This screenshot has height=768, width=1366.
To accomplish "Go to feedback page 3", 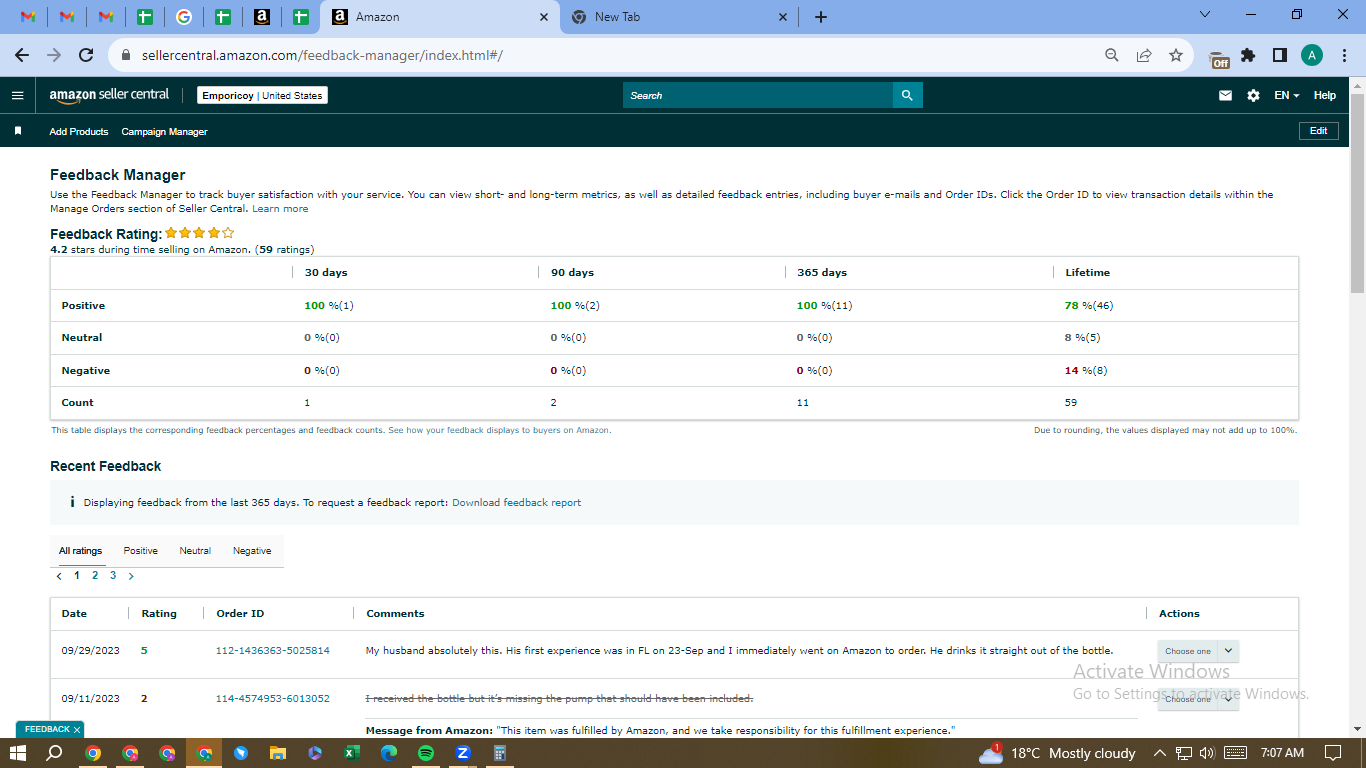I will [113, 576].
